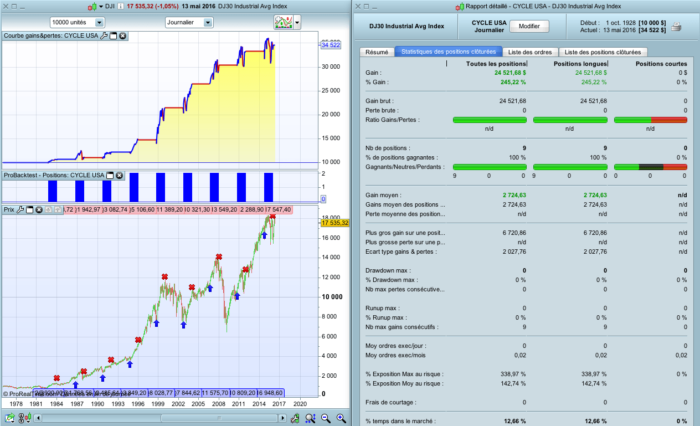Open the Journalier timeframe dropdown
The width and height of the screenshot is (700, 426).
pyautogui.click(x=188, y=22)
